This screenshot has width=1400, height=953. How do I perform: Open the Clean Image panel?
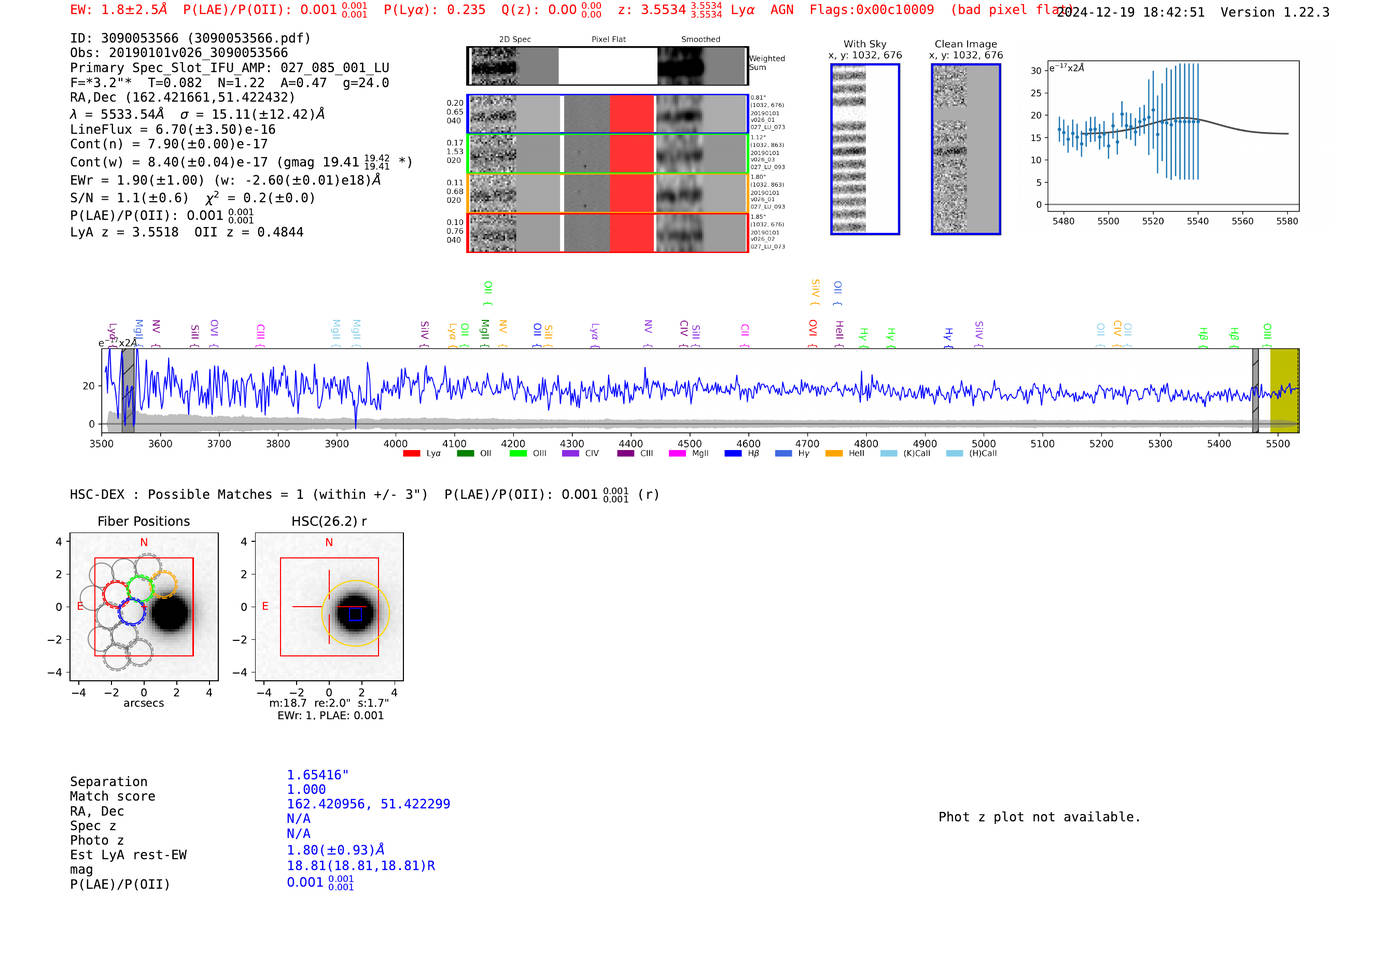pos(966,149)
